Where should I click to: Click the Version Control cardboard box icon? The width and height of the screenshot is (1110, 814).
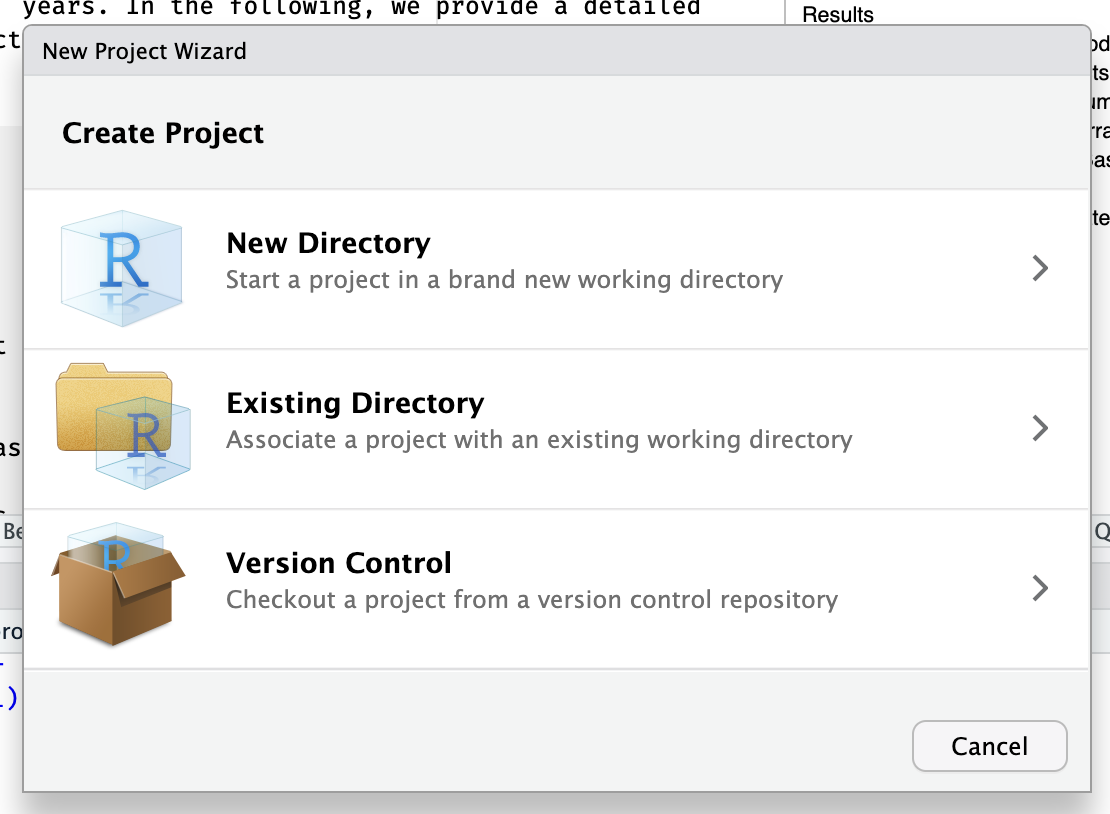point(118,587)
